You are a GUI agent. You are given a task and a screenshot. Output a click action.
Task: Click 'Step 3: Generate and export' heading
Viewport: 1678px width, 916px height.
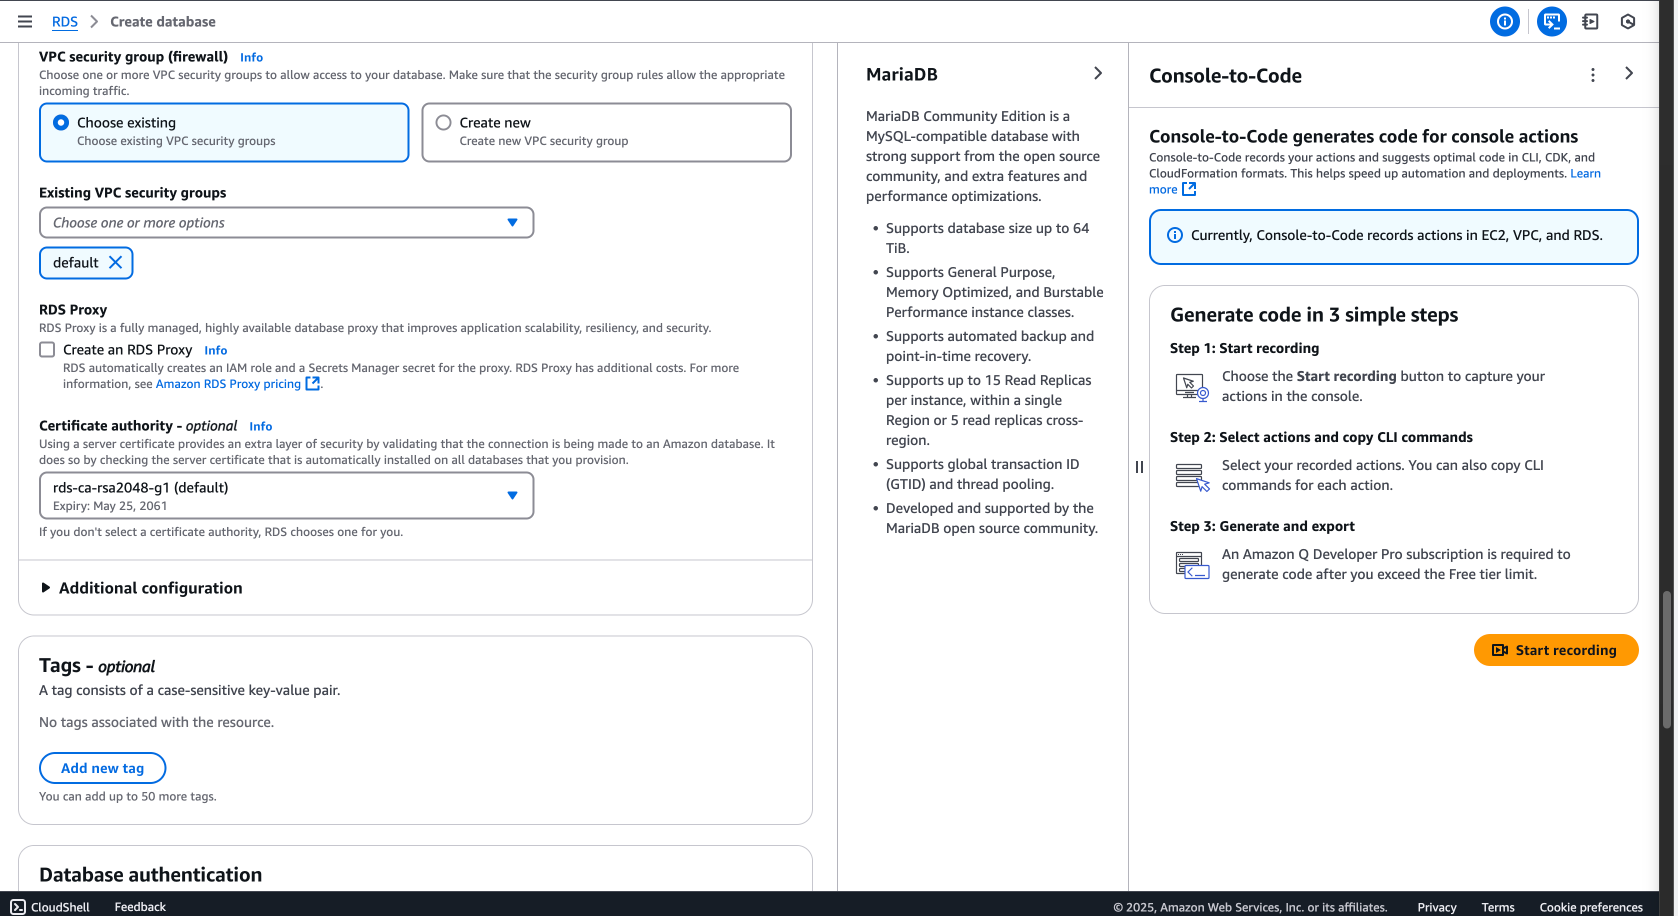1262,526
